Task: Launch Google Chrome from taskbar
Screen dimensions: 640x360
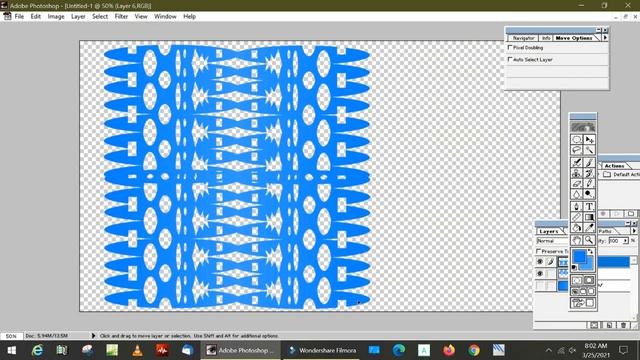Action: (474, 350)
